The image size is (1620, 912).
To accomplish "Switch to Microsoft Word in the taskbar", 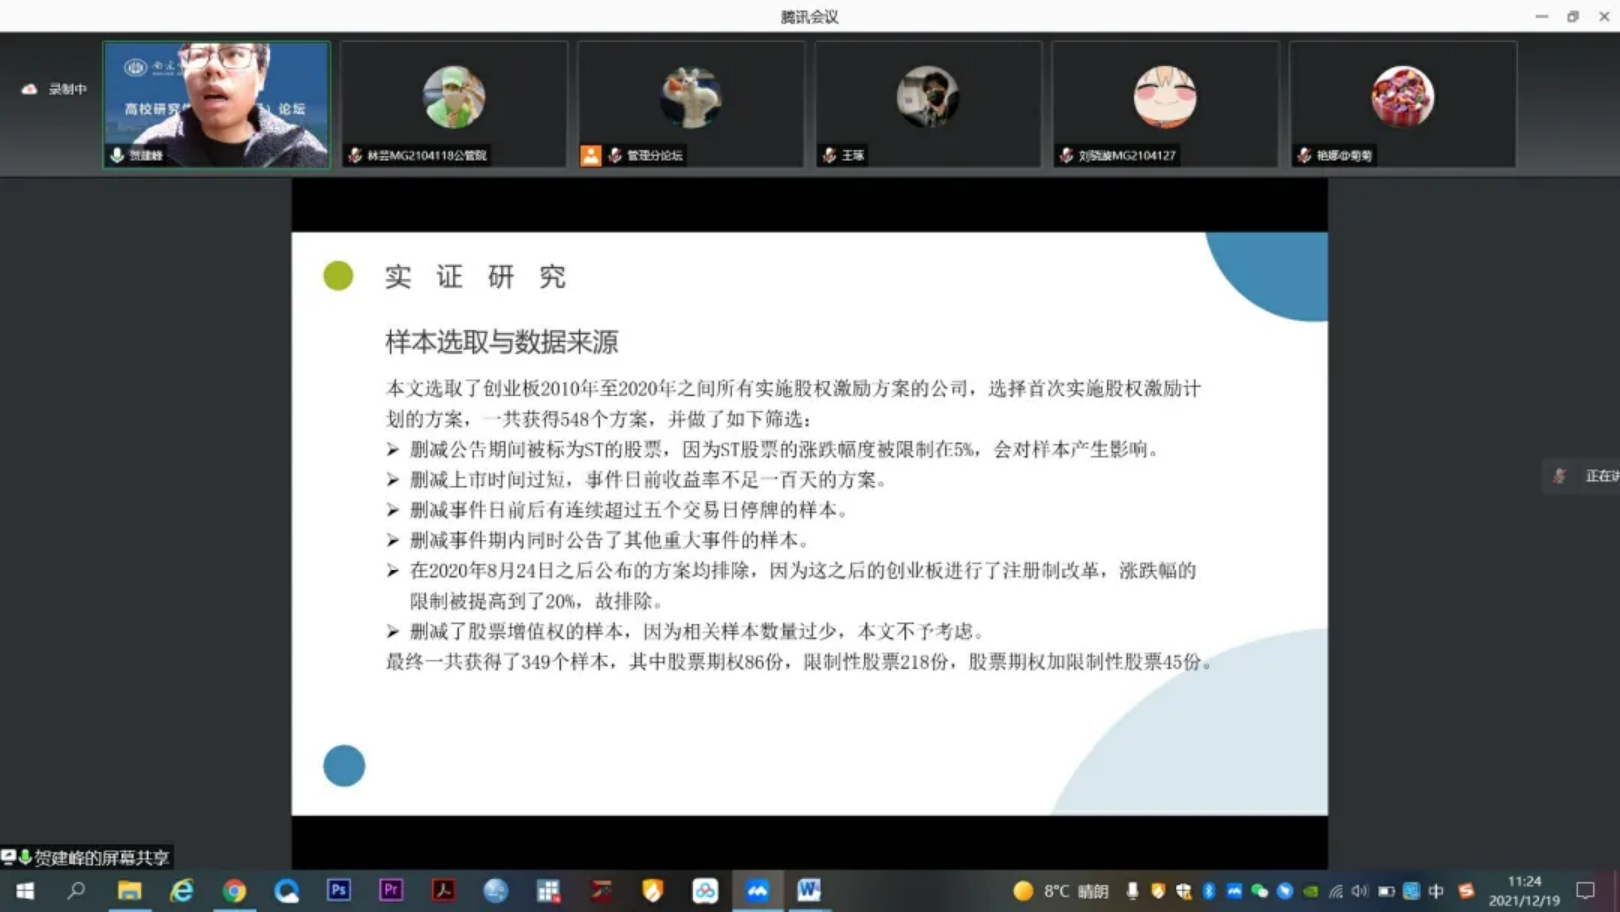I will (x=809, y=890).
